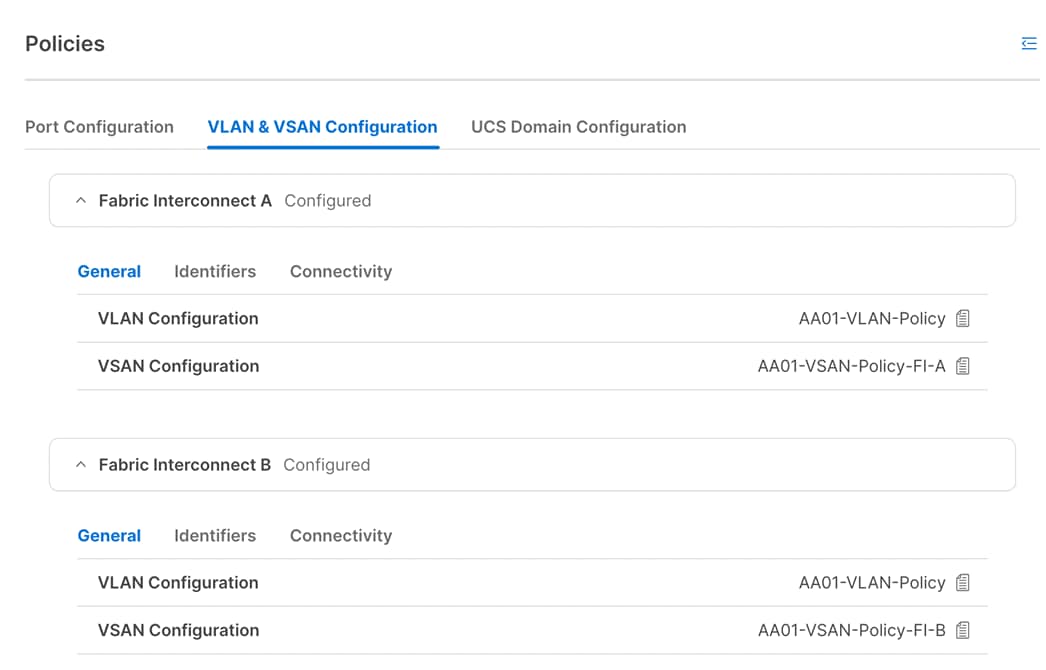Open Identifiers for Fabric Interconnect B
The height and width of the screenshot is (670, 1046).
coord(214,535)
